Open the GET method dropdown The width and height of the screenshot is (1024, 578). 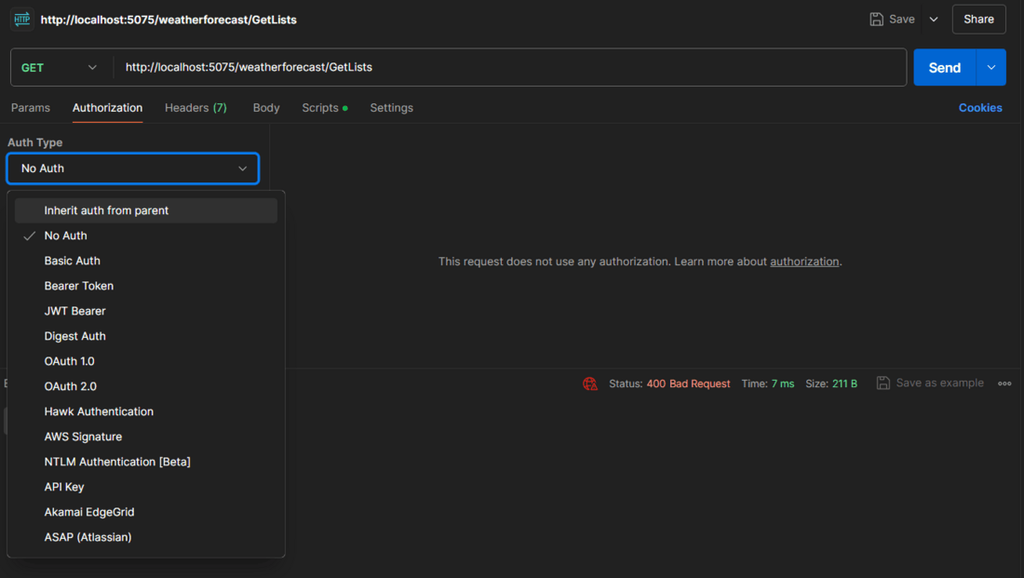[x=59, y=68]
